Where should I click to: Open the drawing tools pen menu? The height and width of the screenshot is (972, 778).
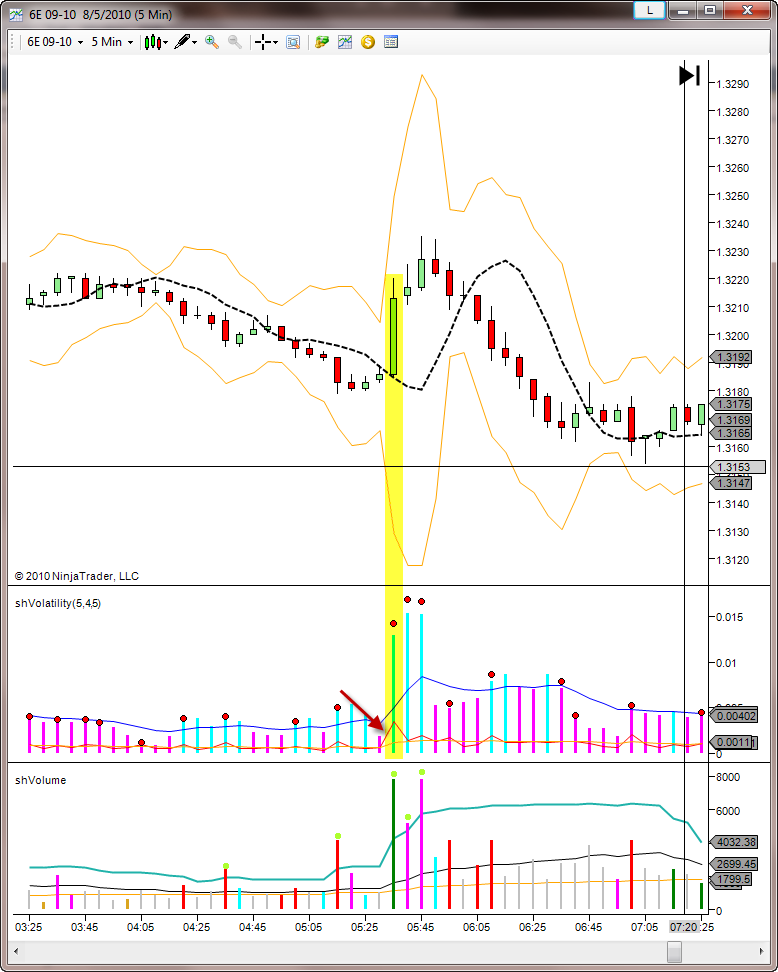point(185,42)
